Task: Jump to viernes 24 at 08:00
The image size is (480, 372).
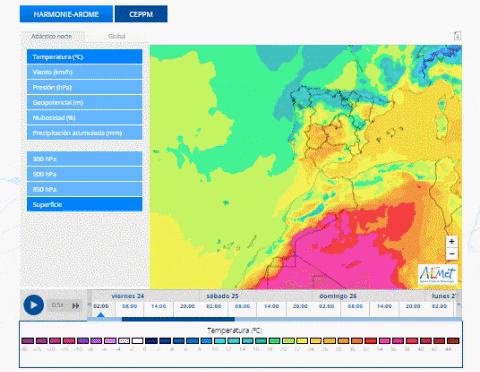Action: point(130,306)
